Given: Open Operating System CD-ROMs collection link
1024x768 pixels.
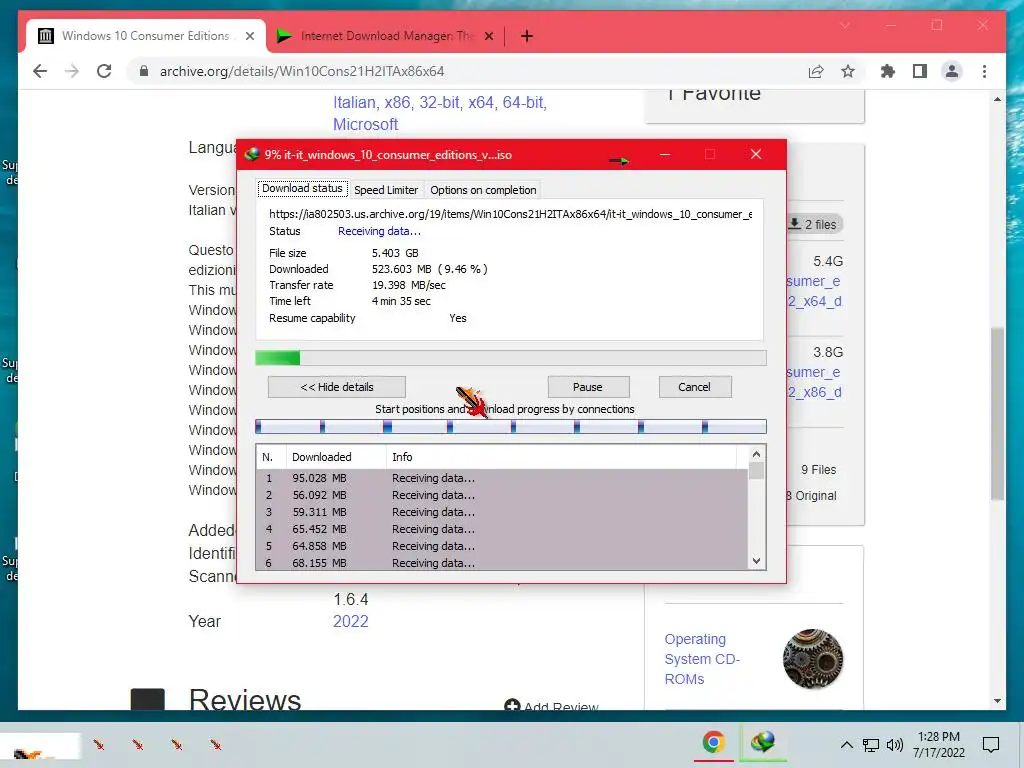Looking at the screenshot, I should click(x=701, y=659).
